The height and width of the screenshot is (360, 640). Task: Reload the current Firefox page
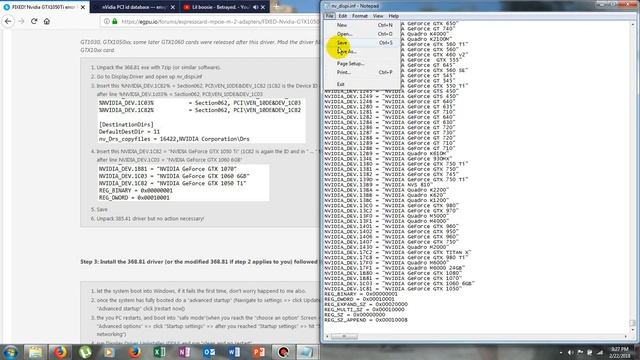pos(34,21)
